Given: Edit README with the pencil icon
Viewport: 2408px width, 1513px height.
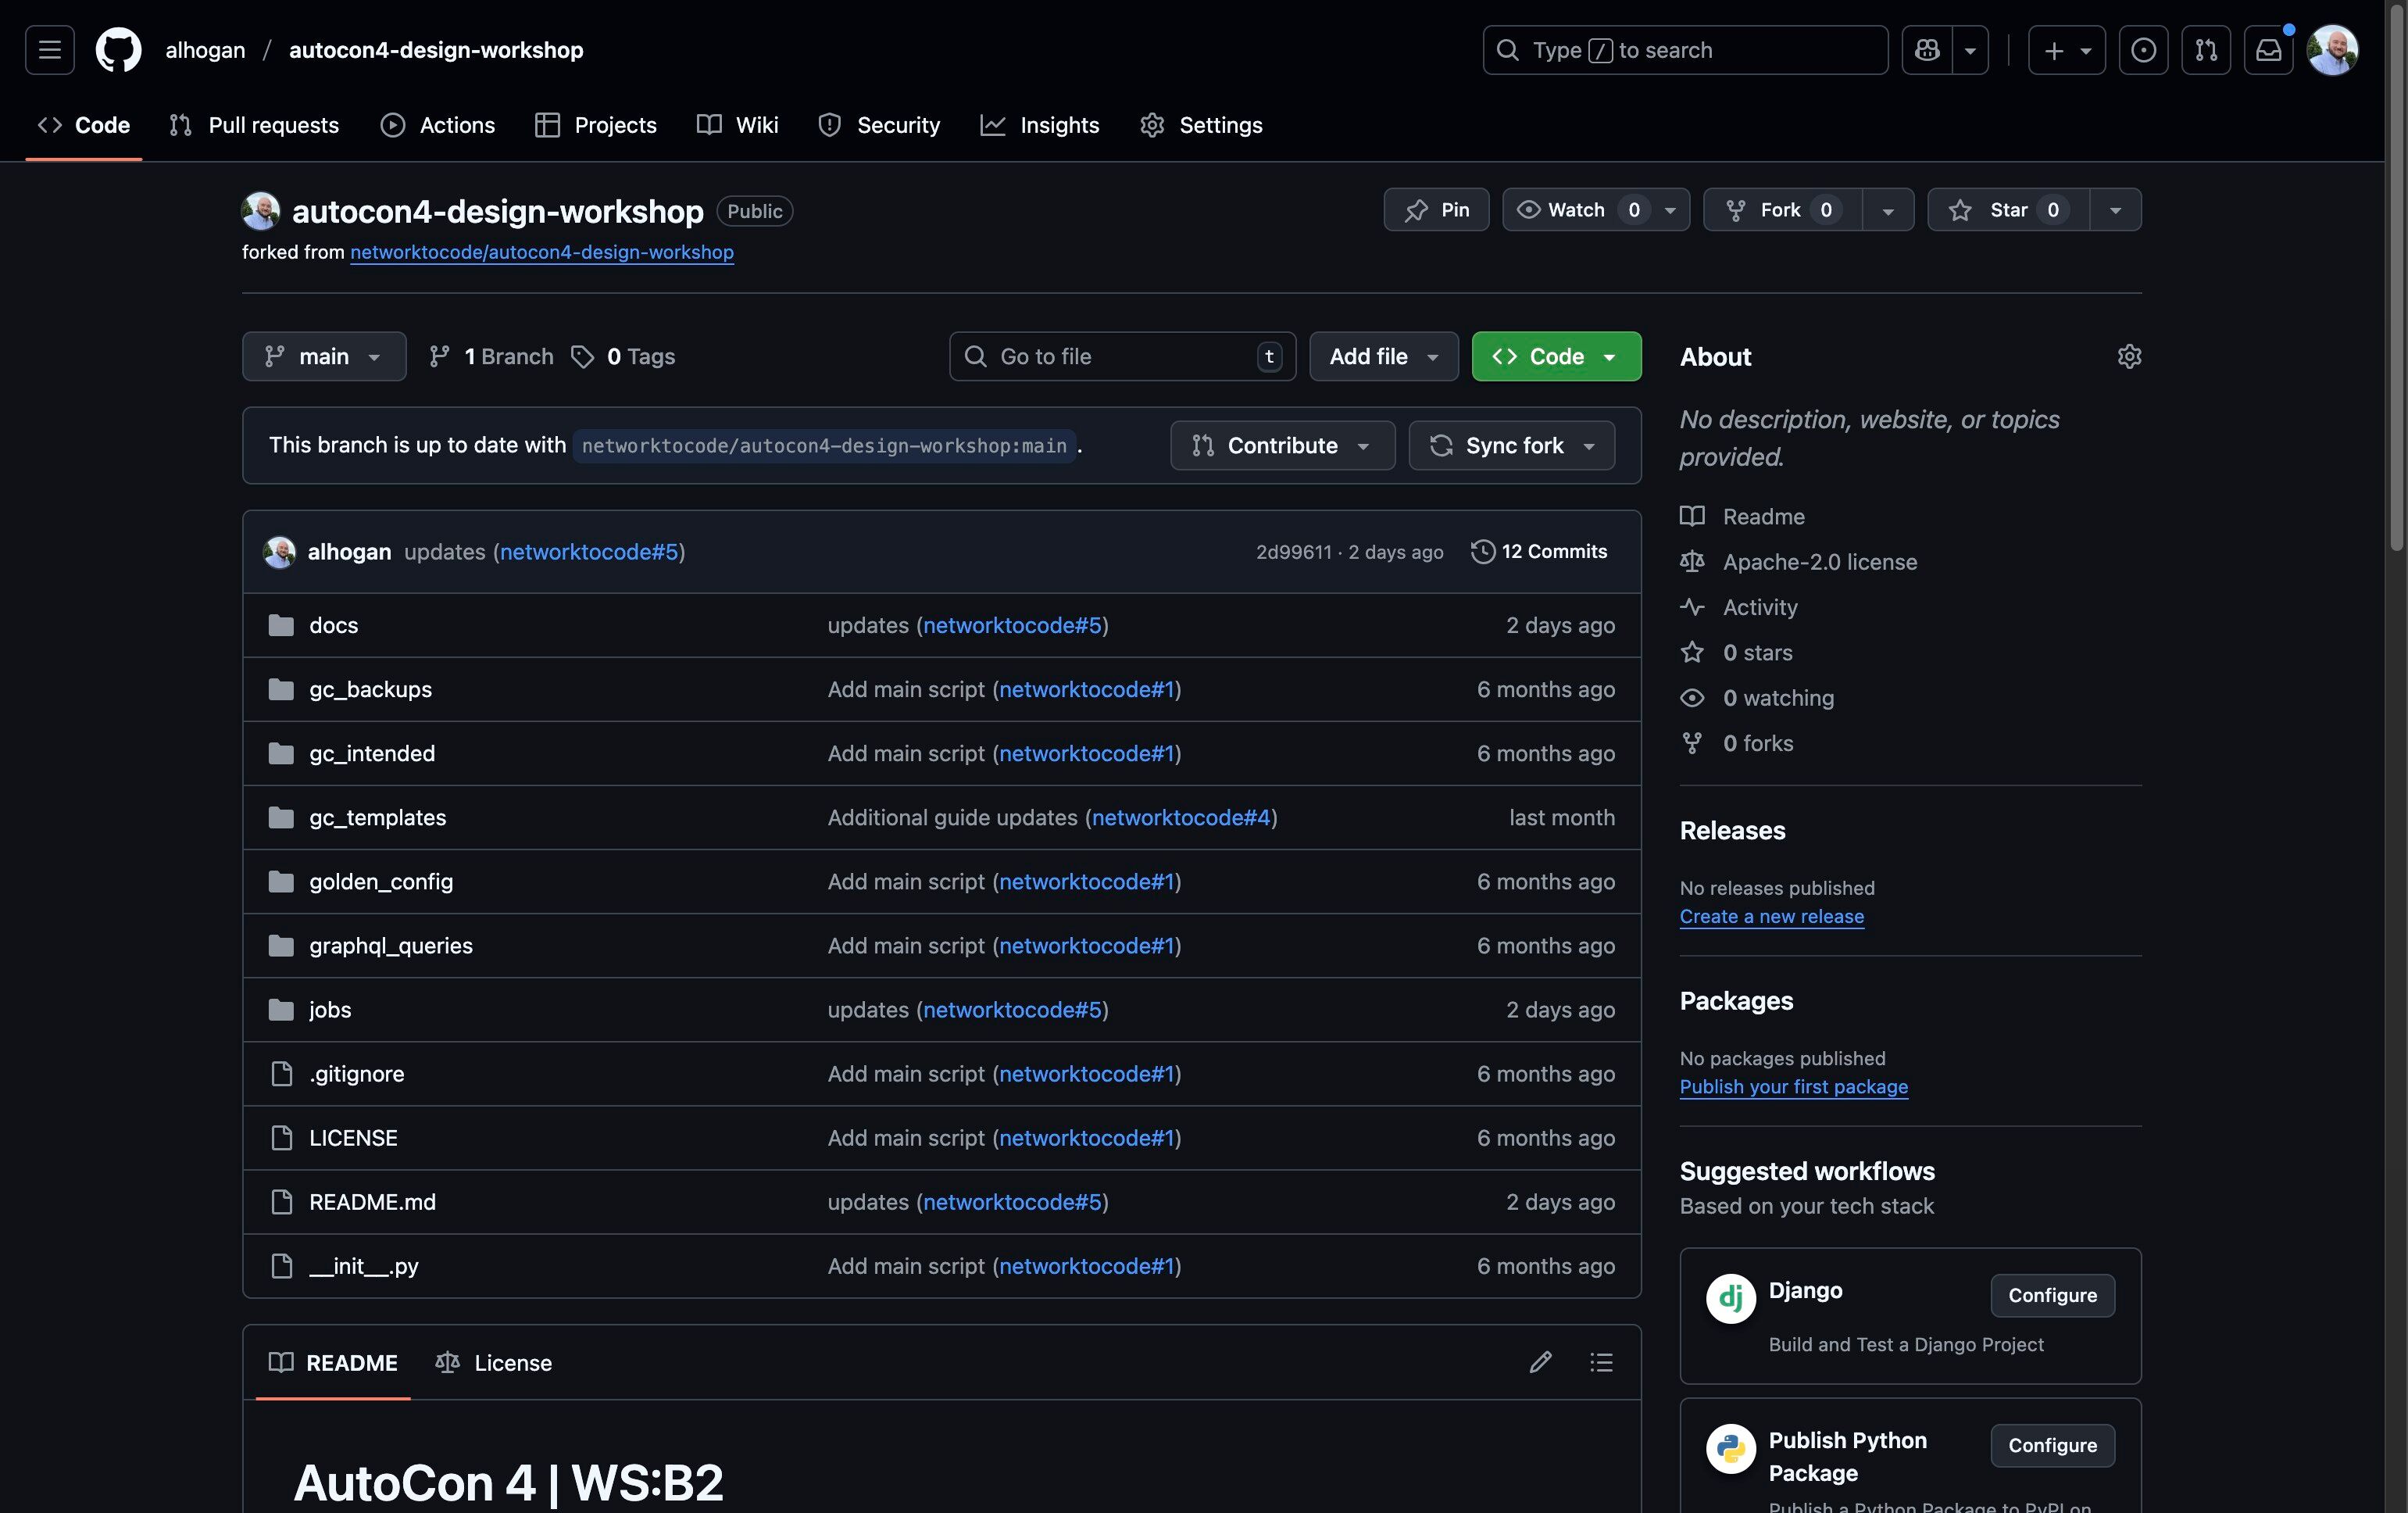Looking at the screenshot, I should 1540,1362.
